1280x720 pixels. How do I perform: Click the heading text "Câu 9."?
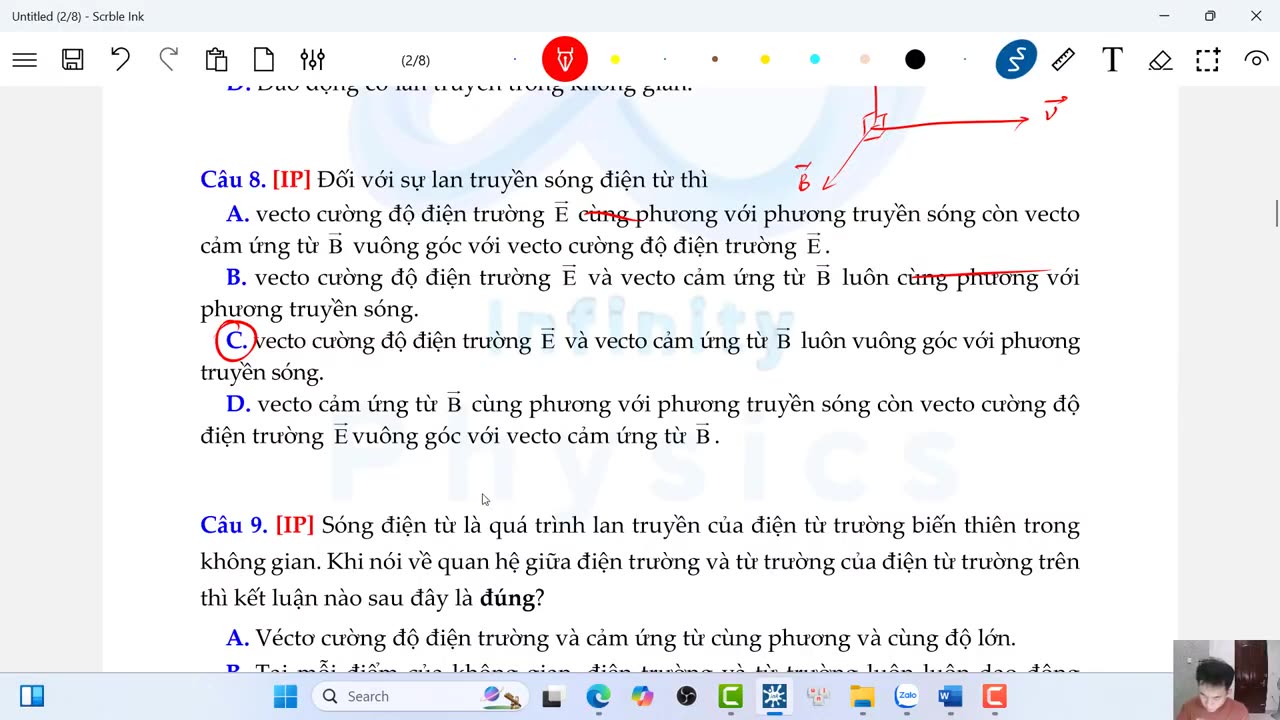tap(234, 526)
